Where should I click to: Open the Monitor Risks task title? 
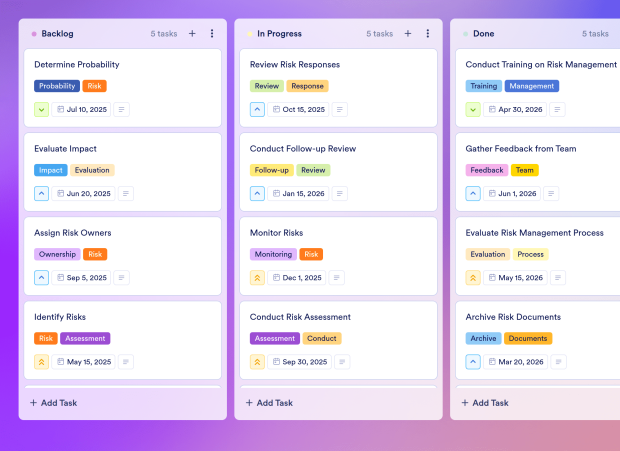276,233
